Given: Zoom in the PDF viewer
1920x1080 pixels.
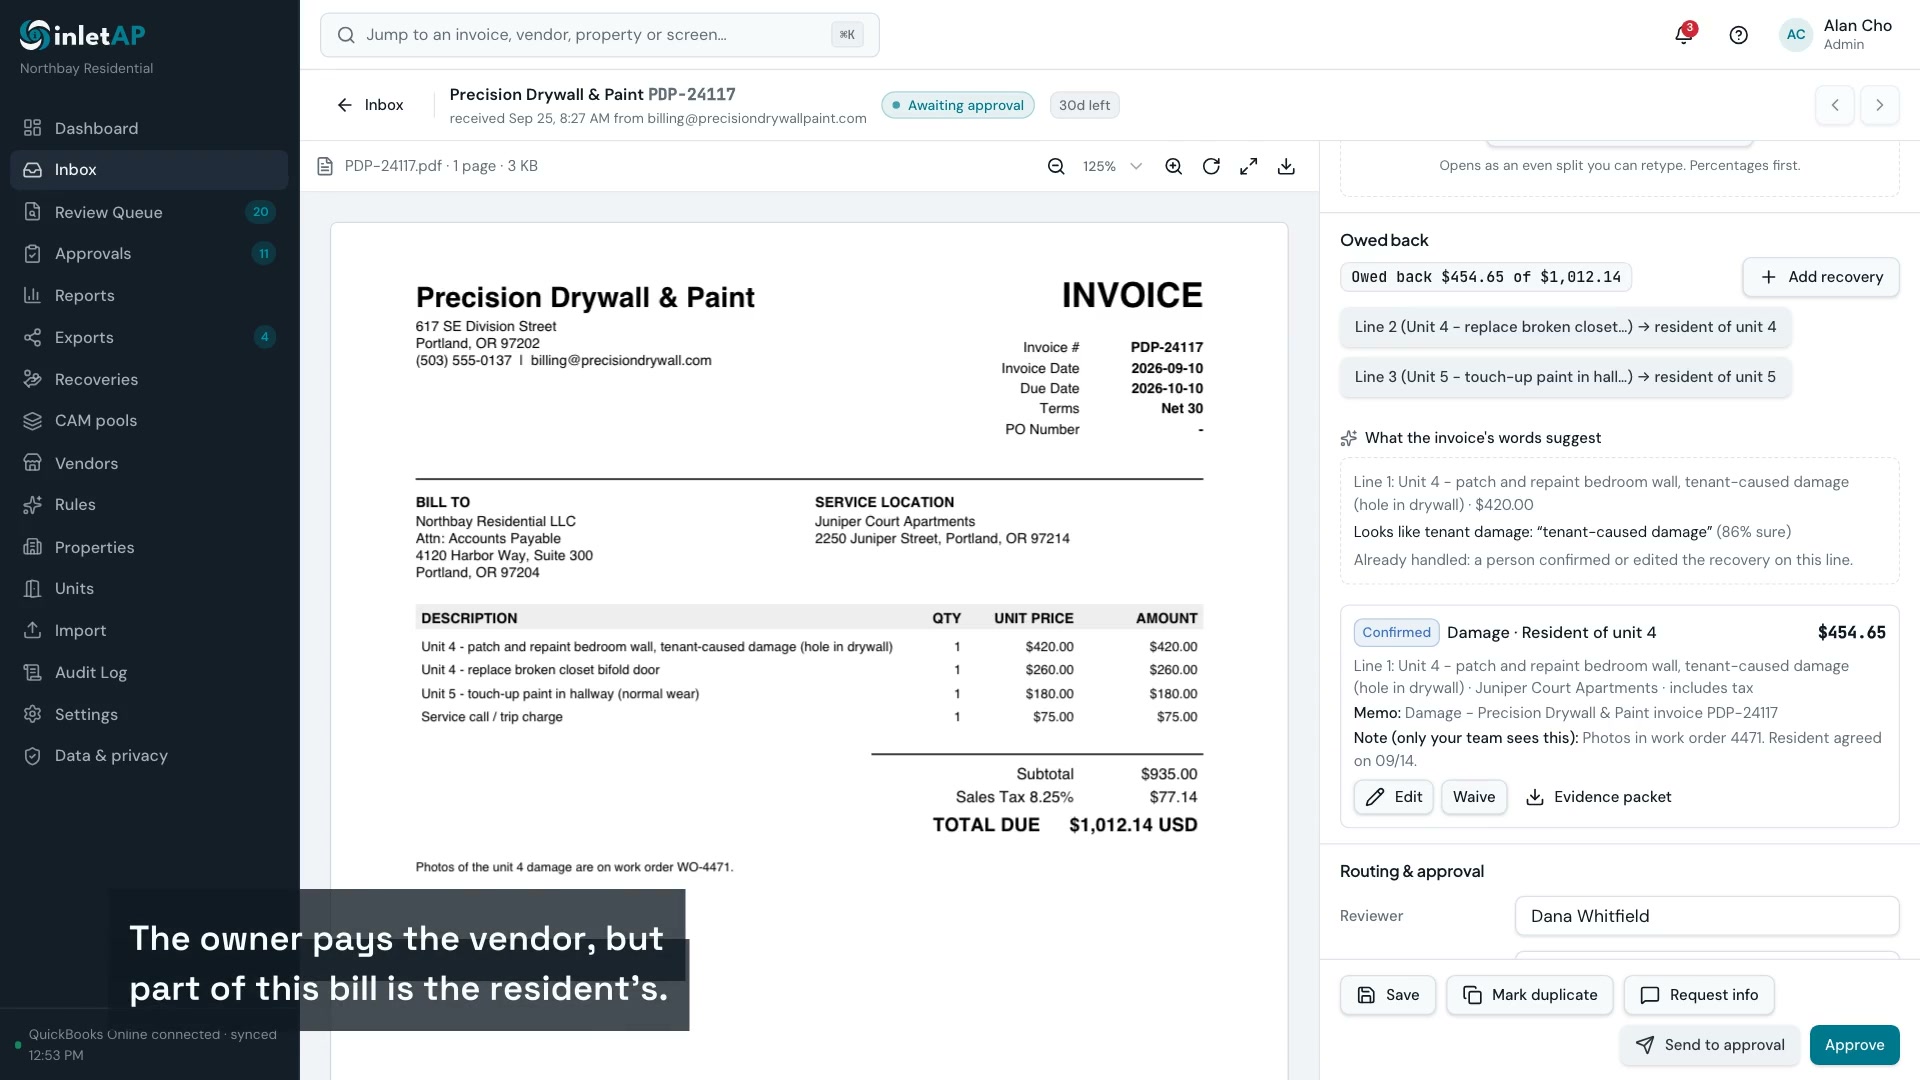Looking at the screenshot, I should click(x=1174, y=166).
